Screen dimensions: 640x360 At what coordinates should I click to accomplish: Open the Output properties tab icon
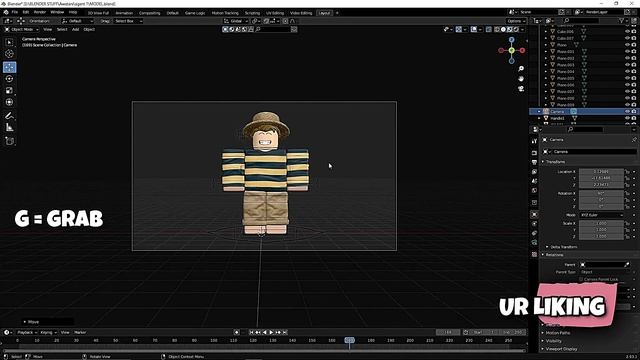(x=534, y=162)
